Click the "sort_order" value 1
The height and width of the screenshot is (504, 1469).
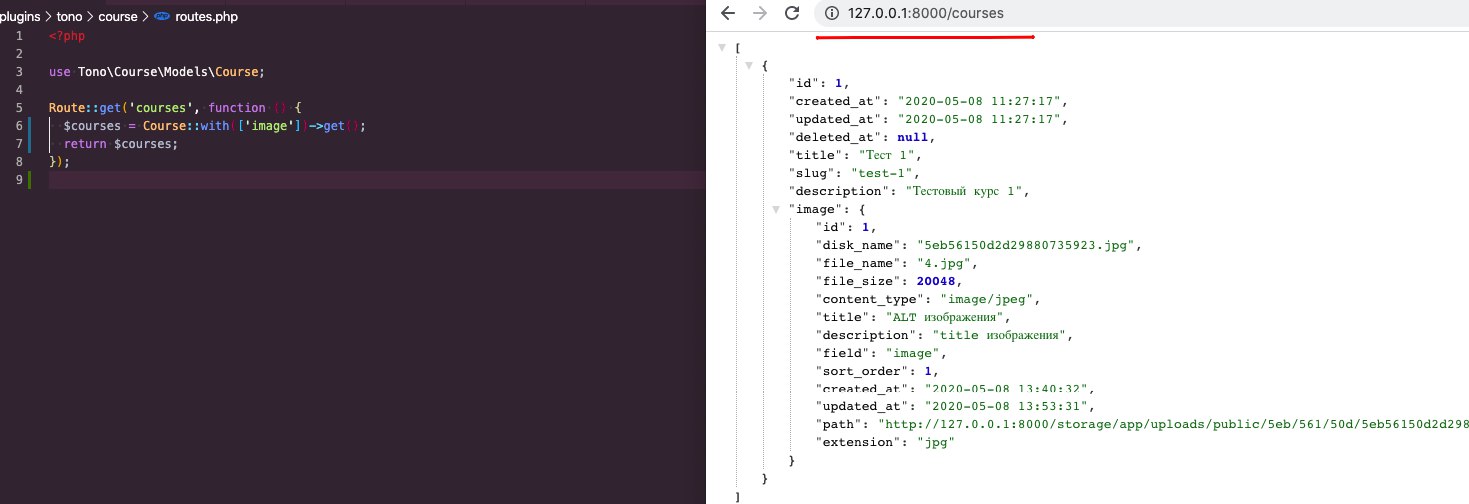pos(927,371)
